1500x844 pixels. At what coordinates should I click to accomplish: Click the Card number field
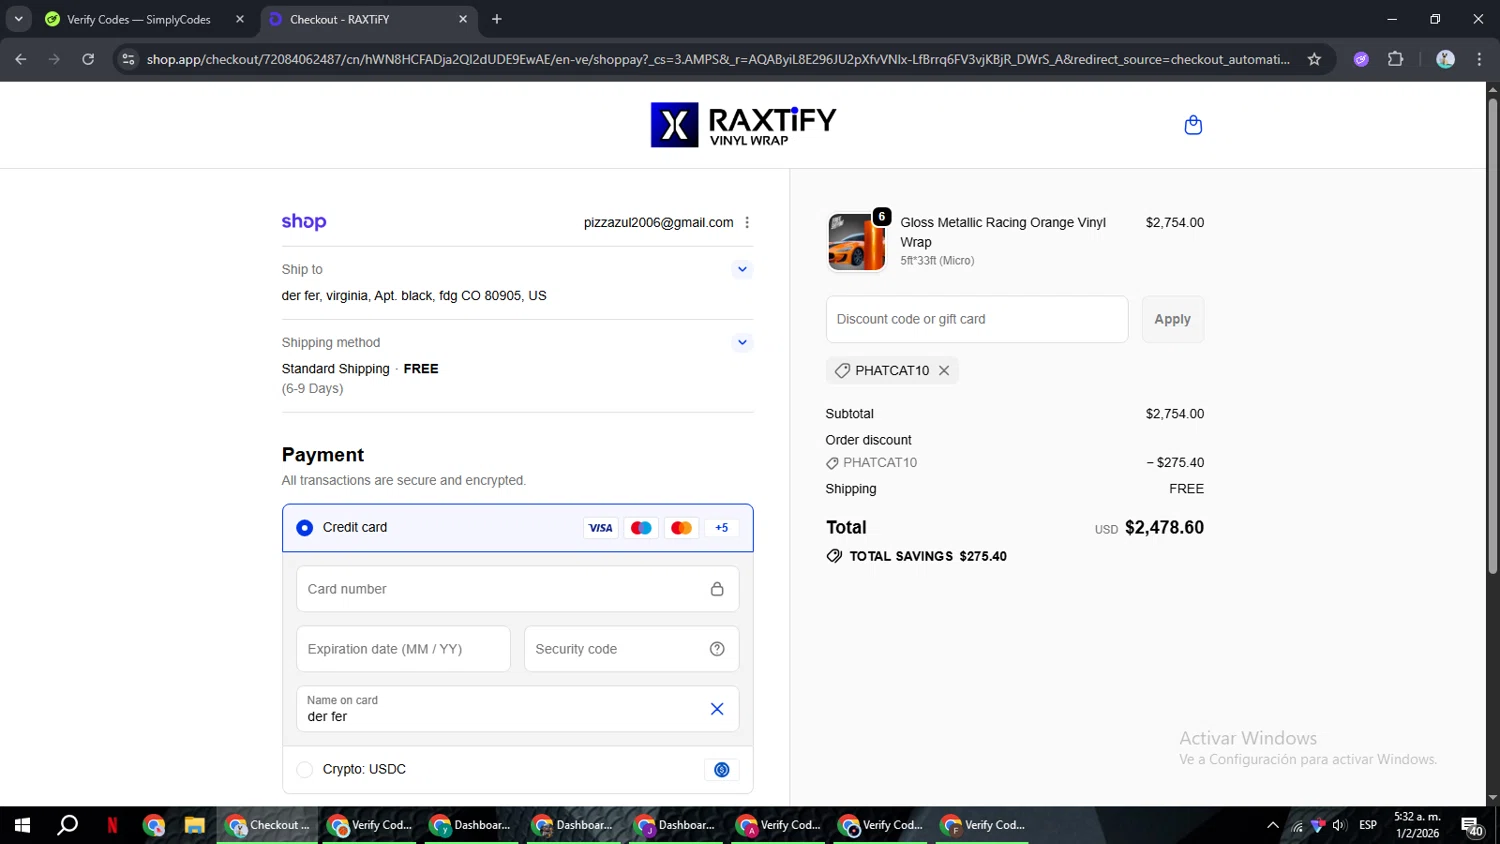[x=518, y=589]
